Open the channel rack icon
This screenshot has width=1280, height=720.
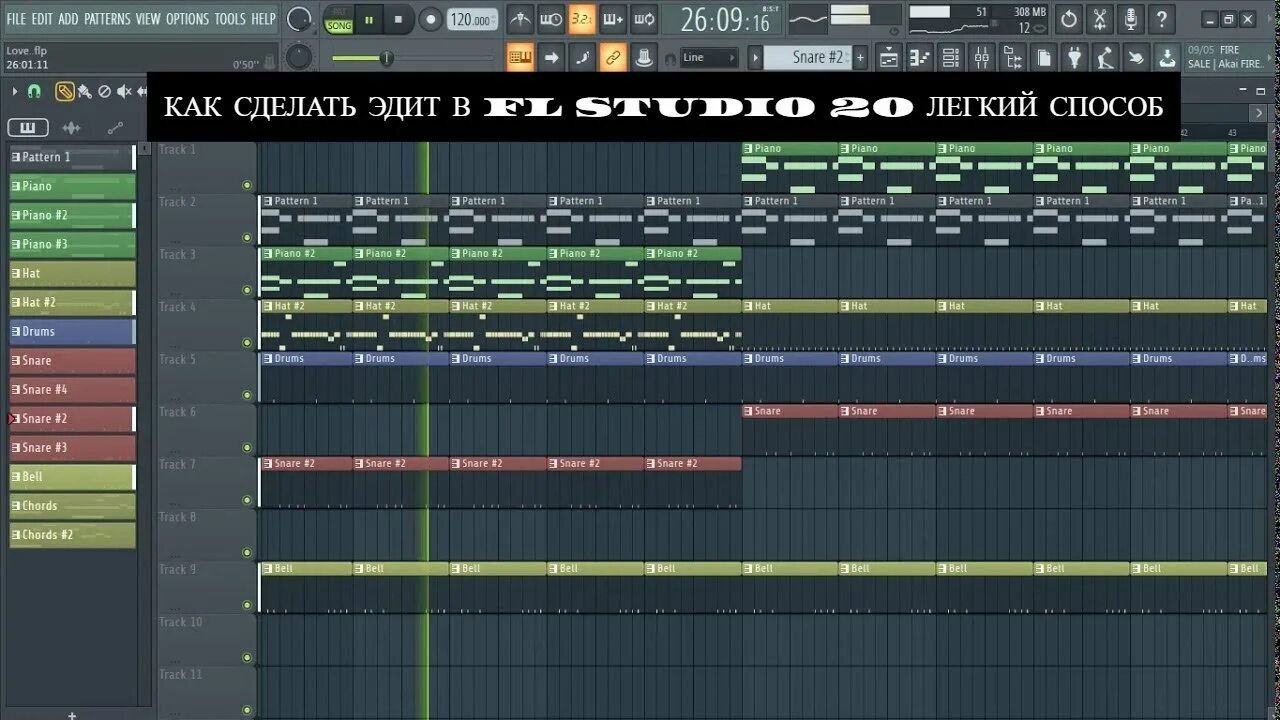(x=950, y=58)
